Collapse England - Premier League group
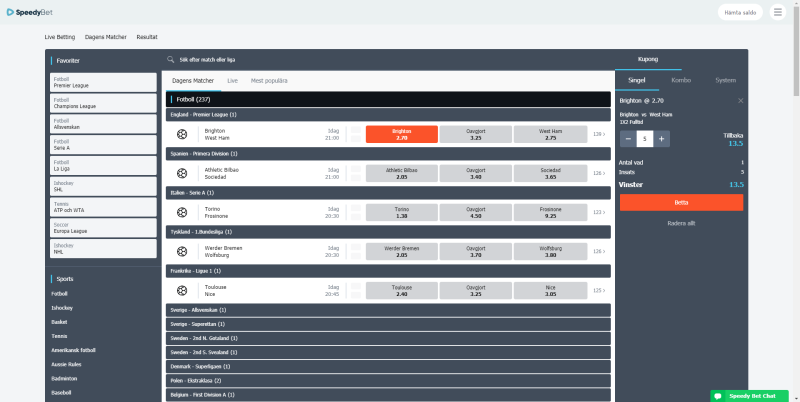 click(388, 115)
